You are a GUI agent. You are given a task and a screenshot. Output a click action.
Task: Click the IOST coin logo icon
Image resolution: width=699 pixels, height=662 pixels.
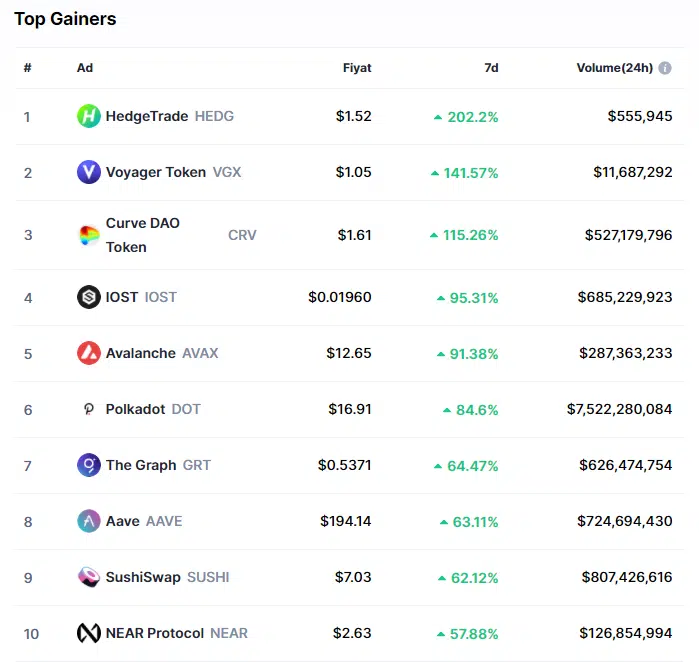pos(89,297)
